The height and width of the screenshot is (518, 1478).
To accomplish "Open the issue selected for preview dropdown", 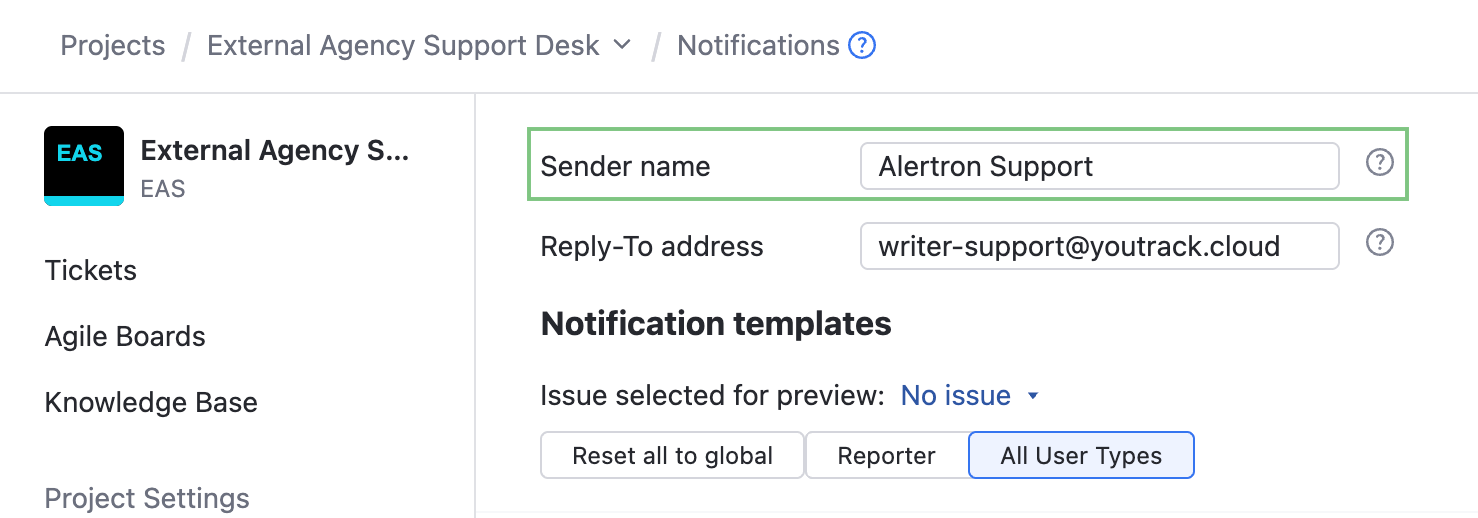I will pyautogui.click(x=956, y=396).
